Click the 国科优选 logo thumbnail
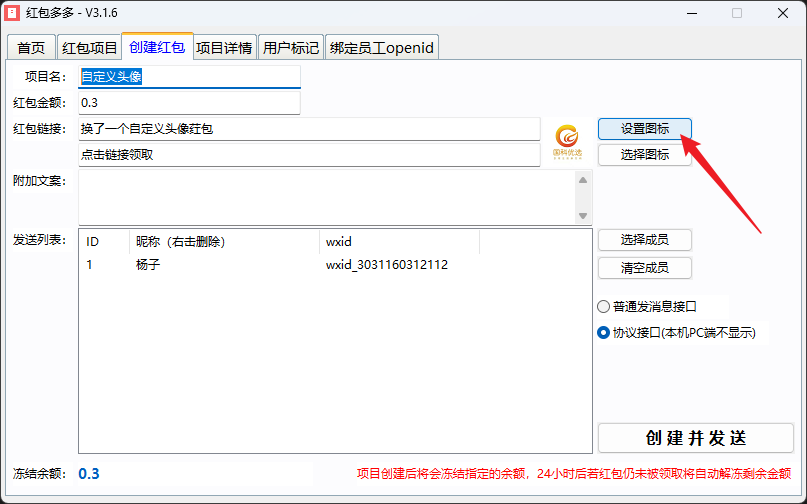 (568, 141)
